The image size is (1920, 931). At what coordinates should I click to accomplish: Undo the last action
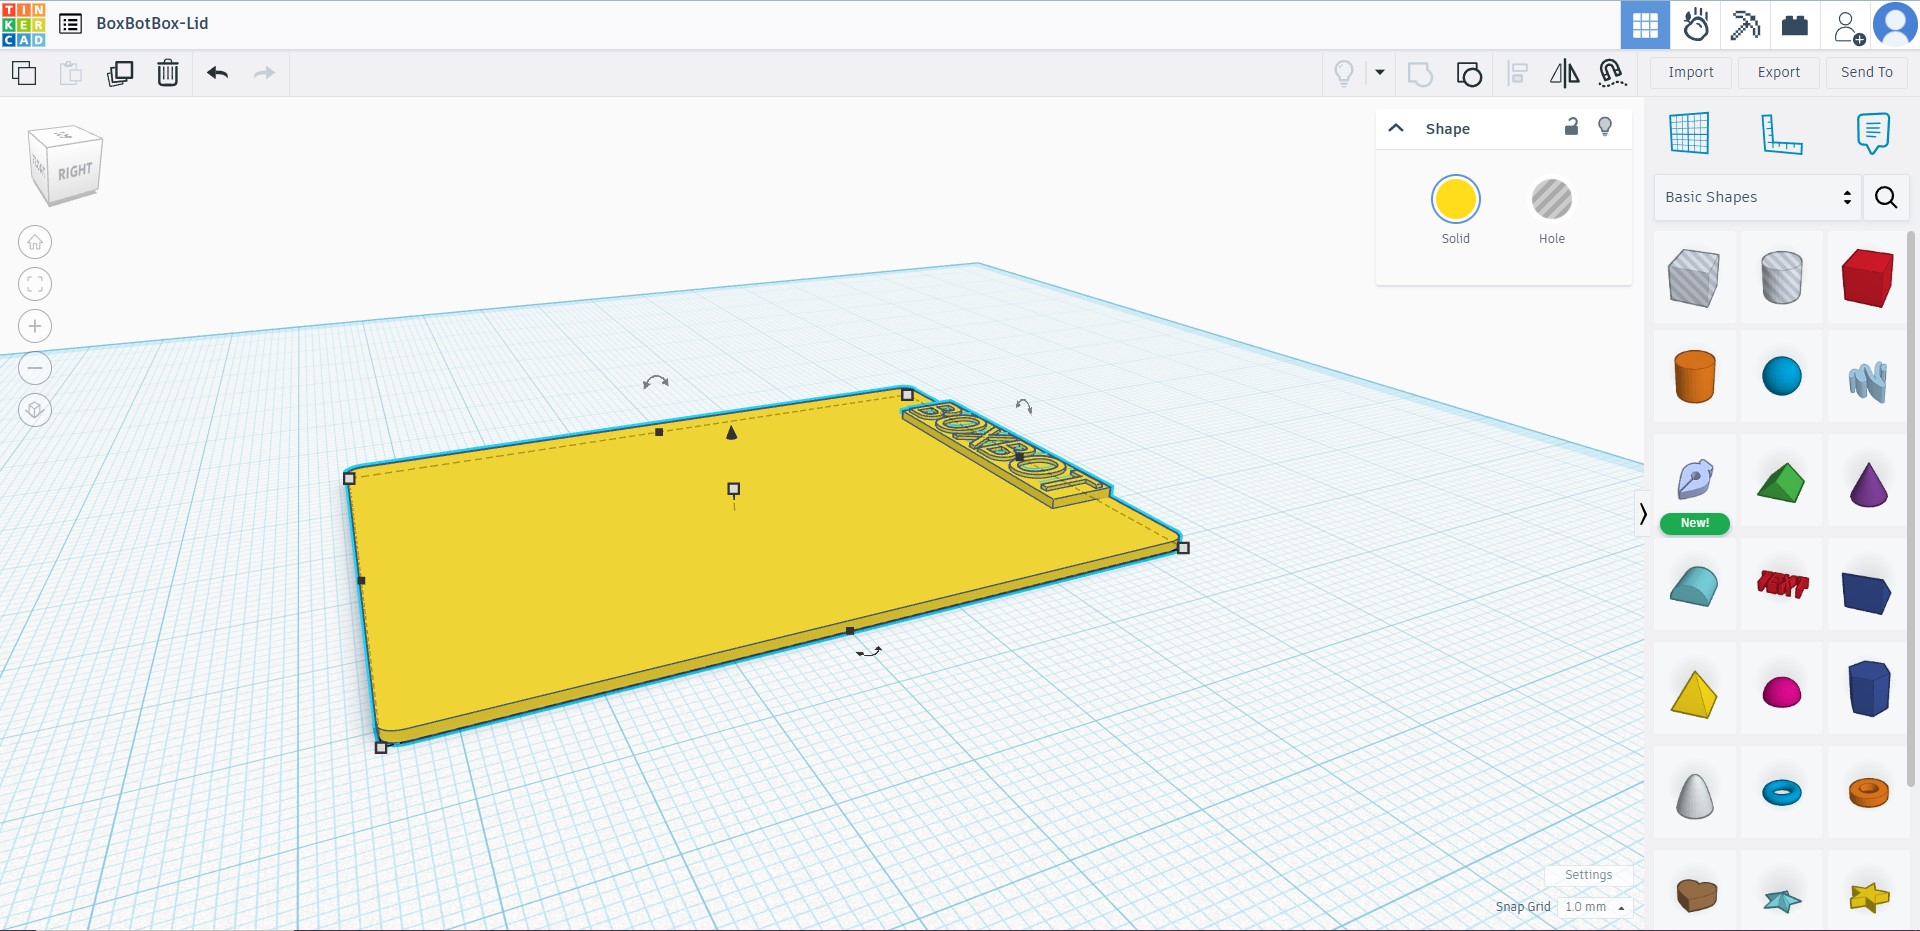click(217, 73)
